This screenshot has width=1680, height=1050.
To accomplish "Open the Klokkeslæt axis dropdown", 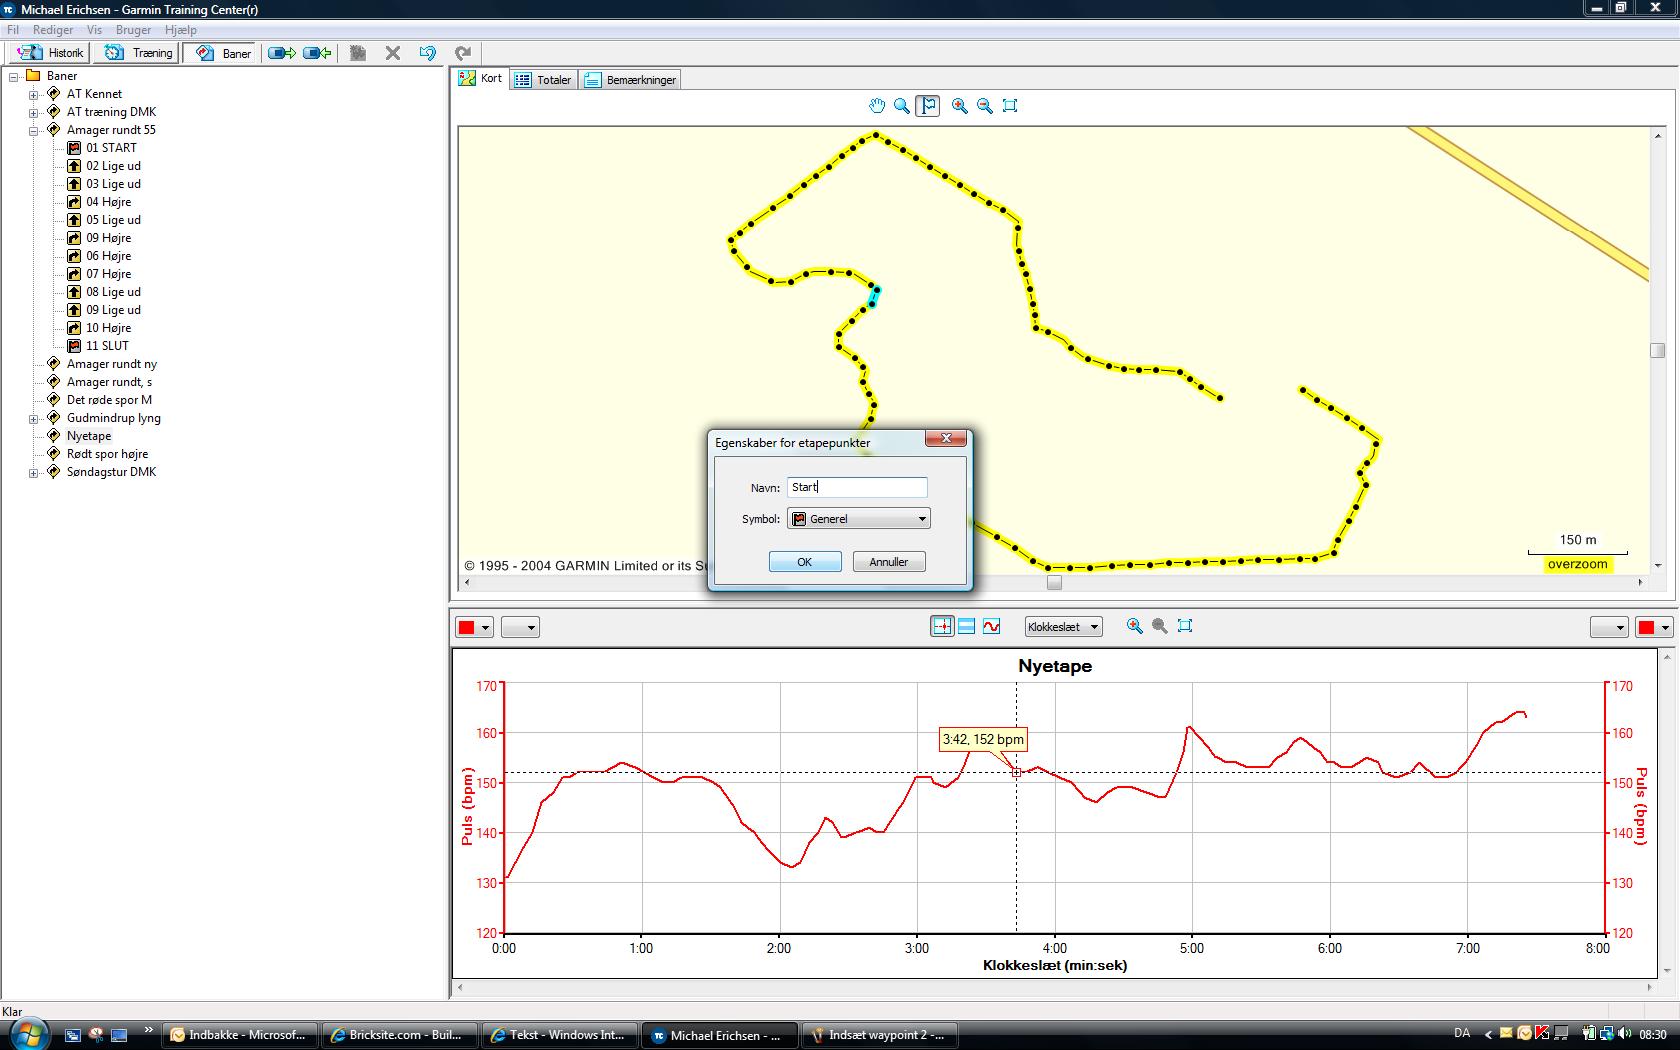I will tap(1063, 627).
